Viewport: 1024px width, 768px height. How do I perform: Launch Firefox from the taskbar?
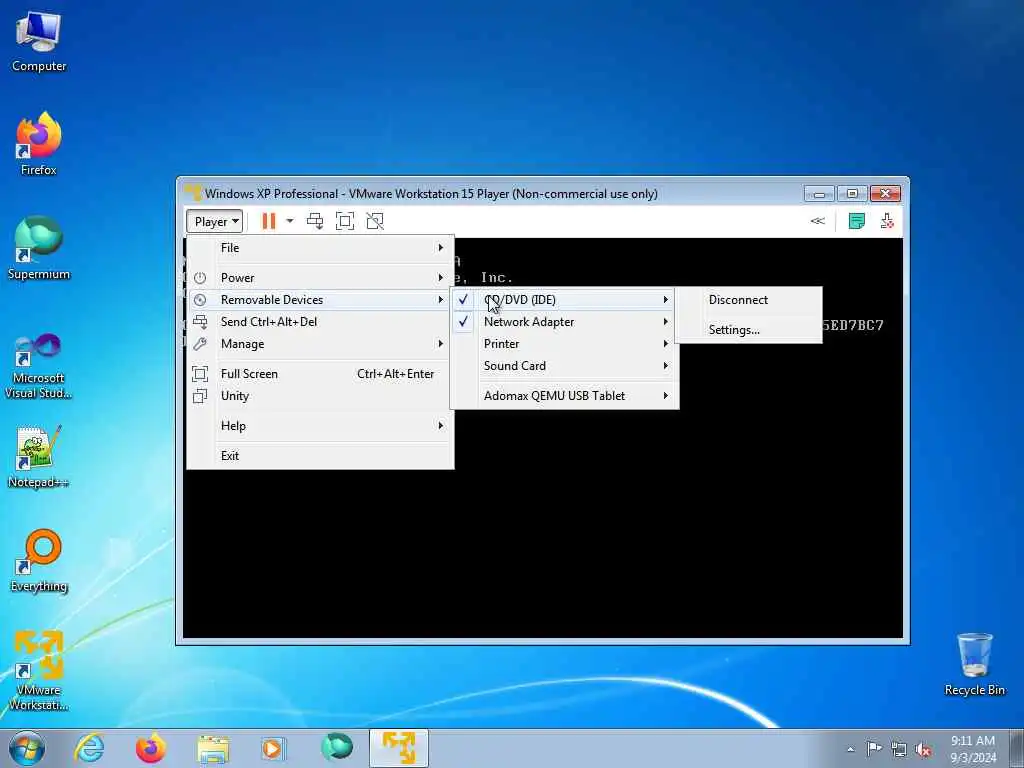pyautogui.click(x=151, y=748)
